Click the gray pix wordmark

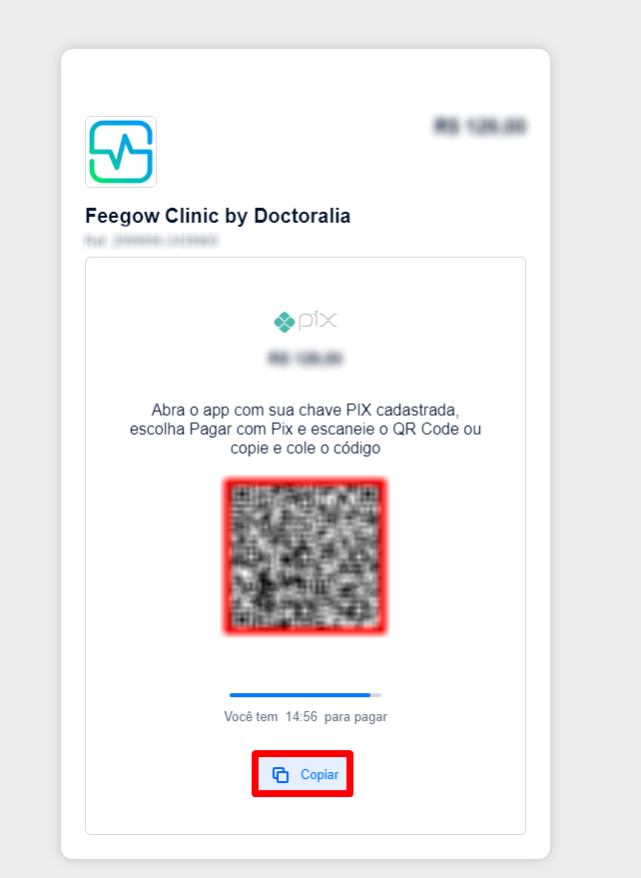click(317, 321)
